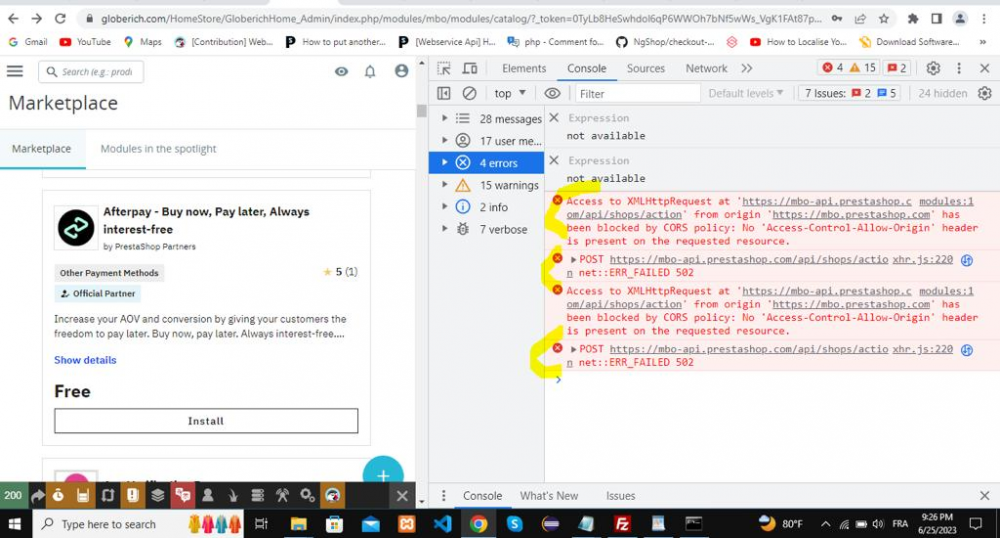Open the Default levels dropdown

coord(746,93)
